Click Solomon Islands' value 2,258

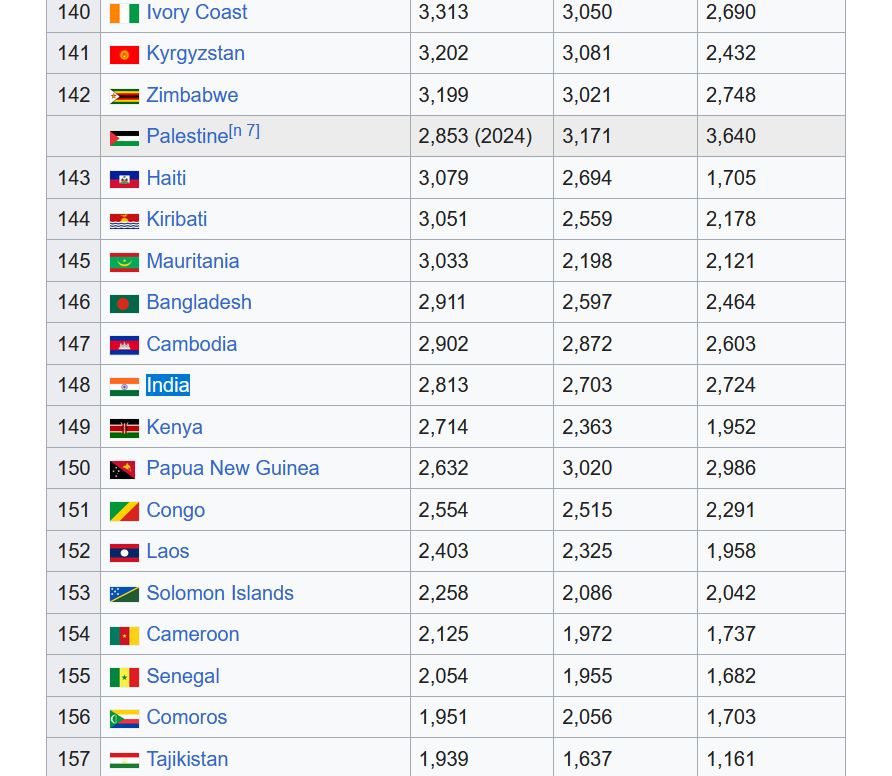(443, 593)
